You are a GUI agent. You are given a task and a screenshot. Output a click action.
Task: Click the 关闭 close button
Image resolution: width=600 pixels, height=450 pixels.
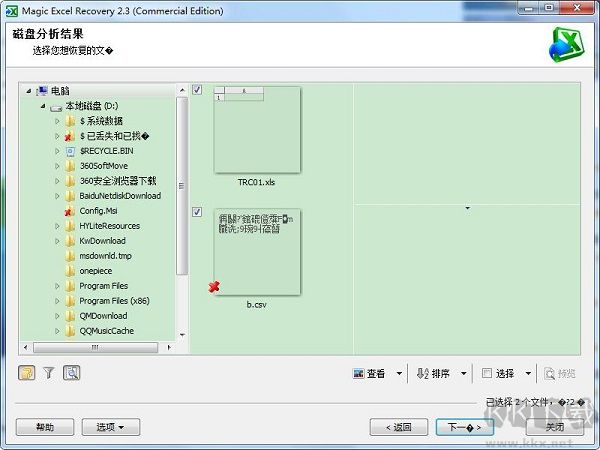tap(555, 427)
